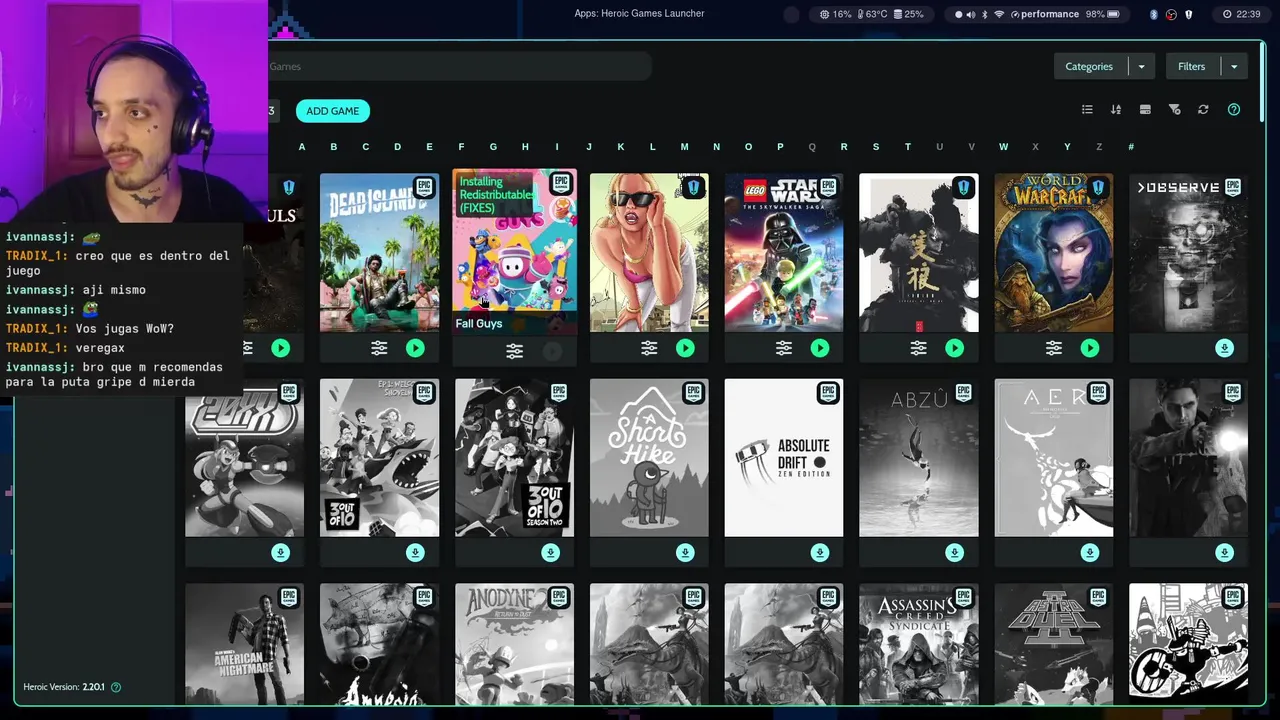The image size is (1280, 720).
Task: Download Absolute Drift Zen Edition
Action: point(820,553)
